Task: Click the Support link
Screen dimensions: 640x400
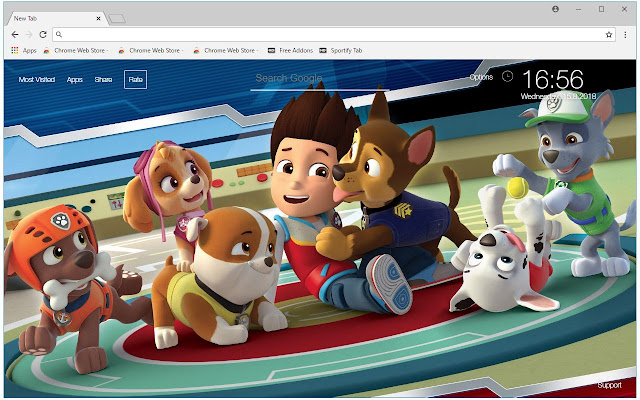Action: (x=609, y=385)
